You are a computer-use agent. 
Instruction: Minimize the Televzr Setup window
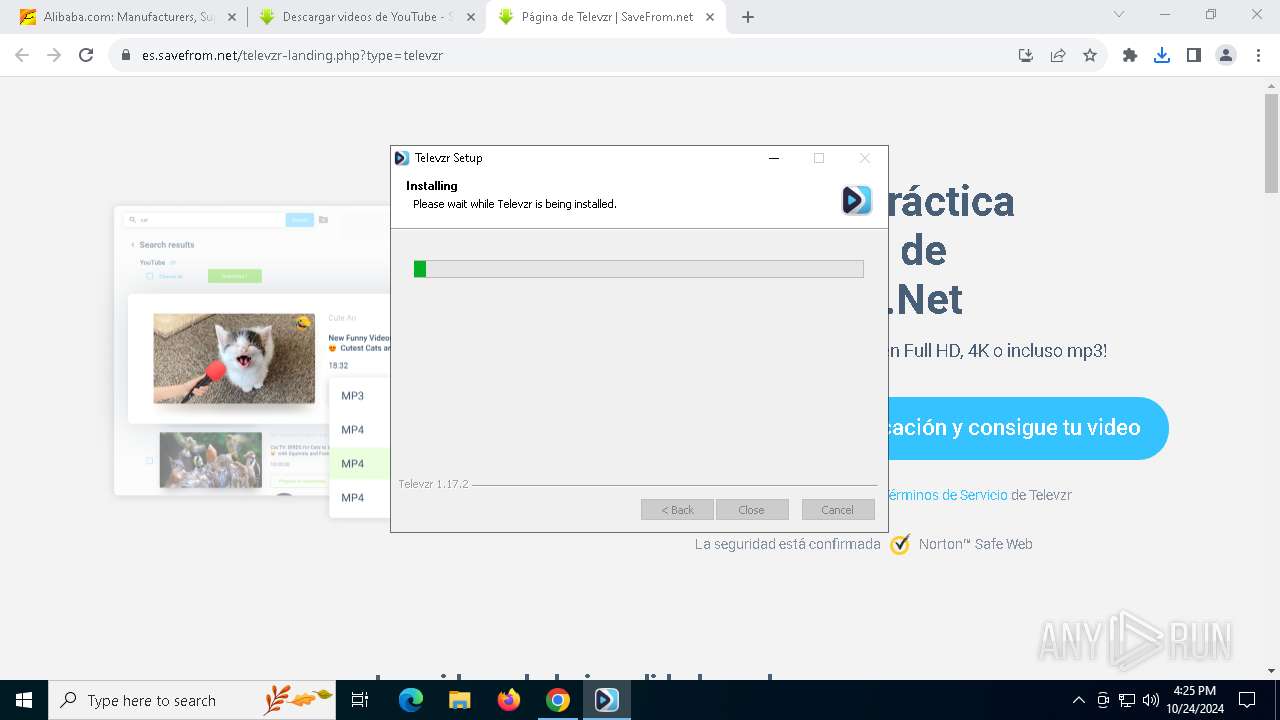pos(774,158)
